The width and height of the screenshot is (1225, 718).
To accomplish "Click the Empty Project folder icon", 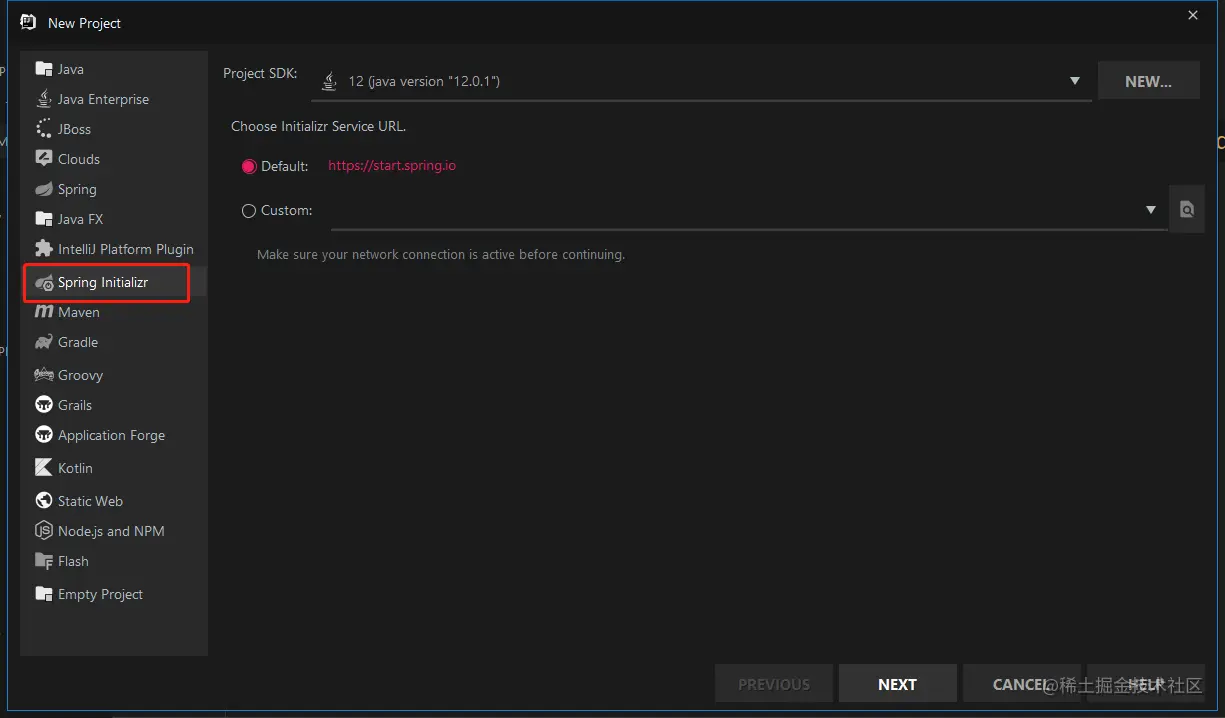I will click(43, 594).
